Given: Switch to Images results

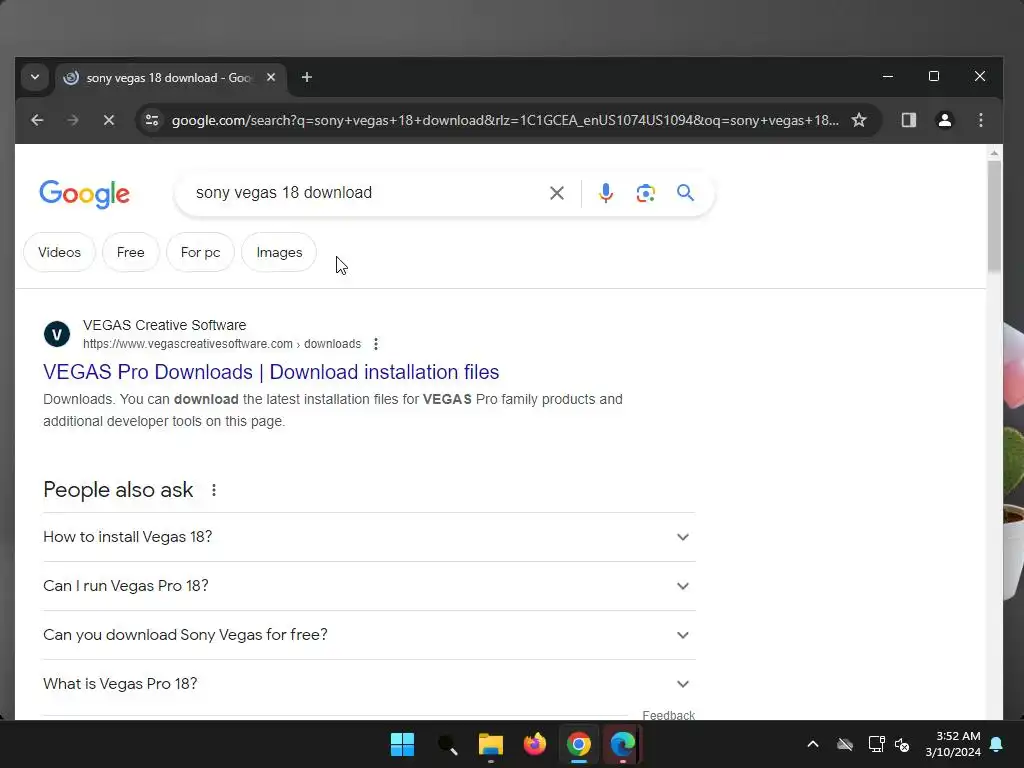Looking at the screenshot, I should pyautogui.click(x=280, y=252).
